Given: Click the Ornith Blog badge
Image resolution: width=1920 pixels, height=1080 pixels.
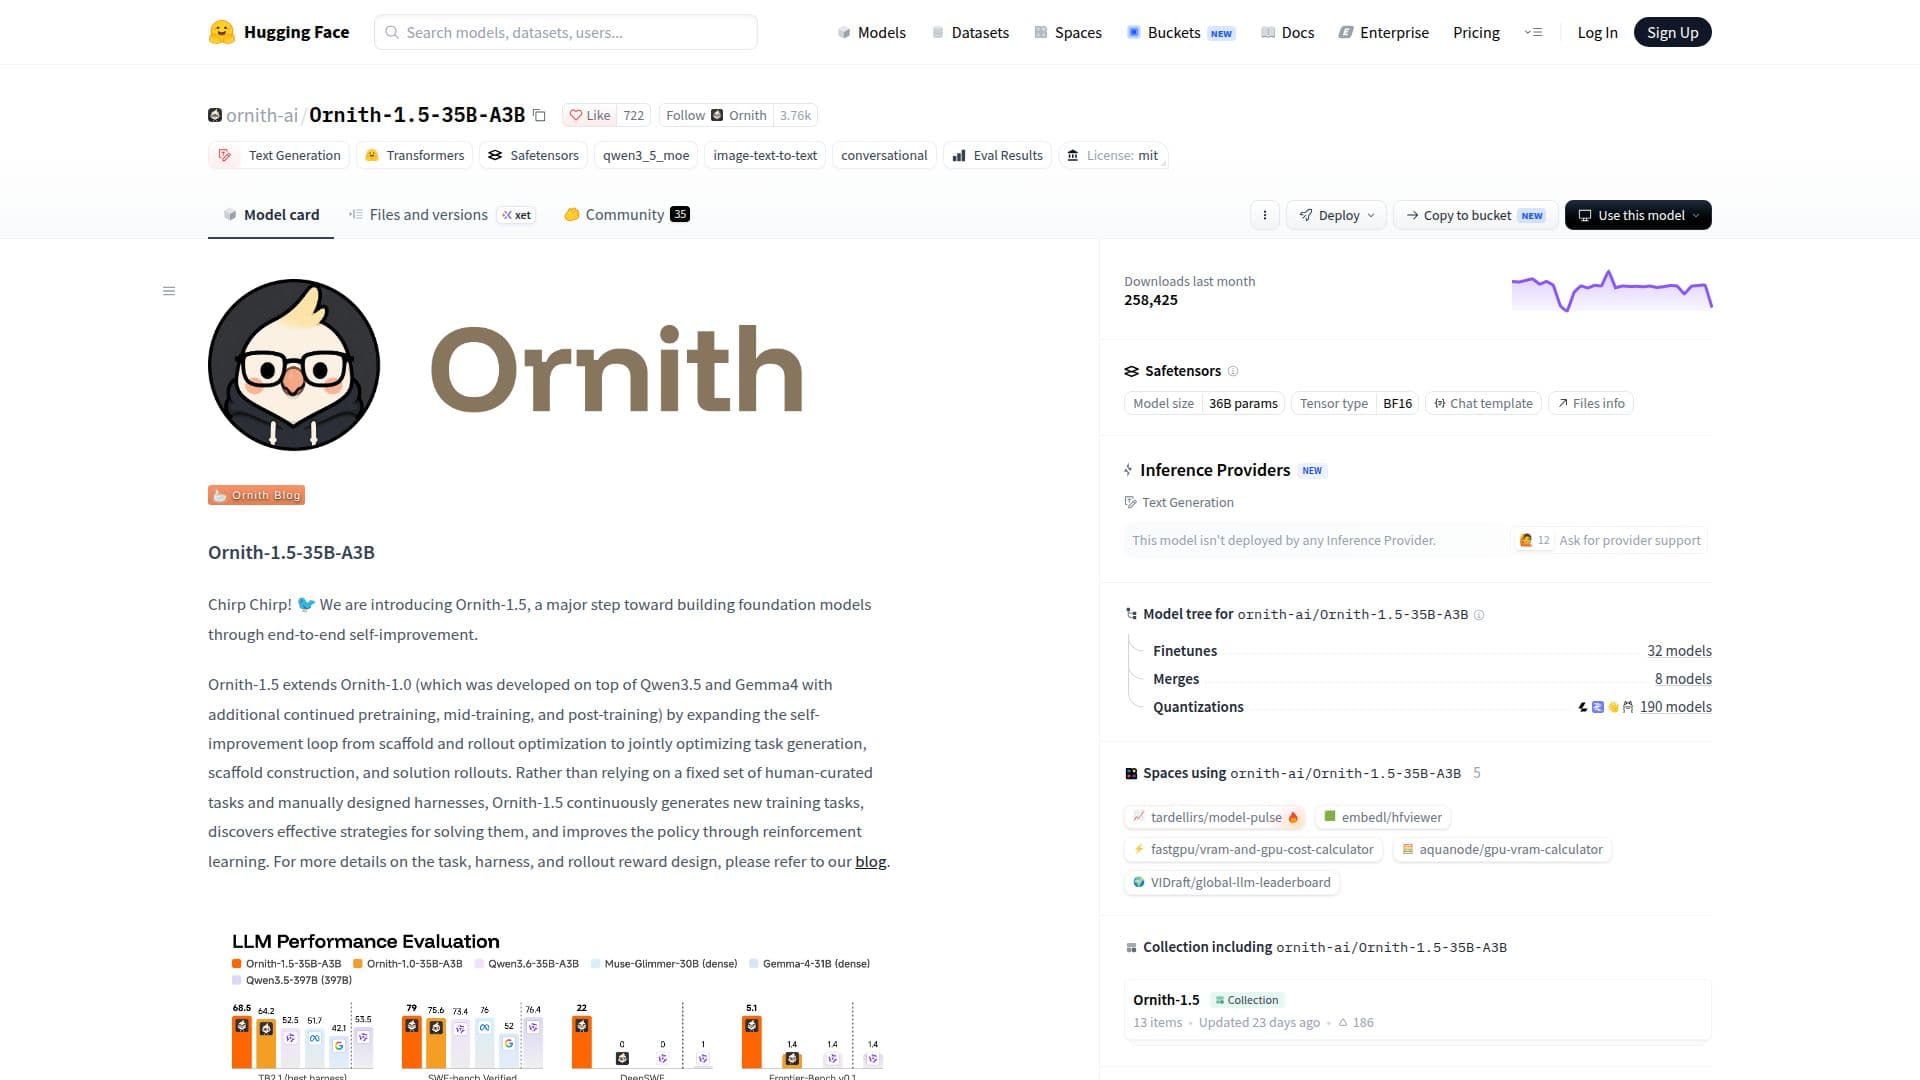Looking at the screenshot, I should pos(256,495).
